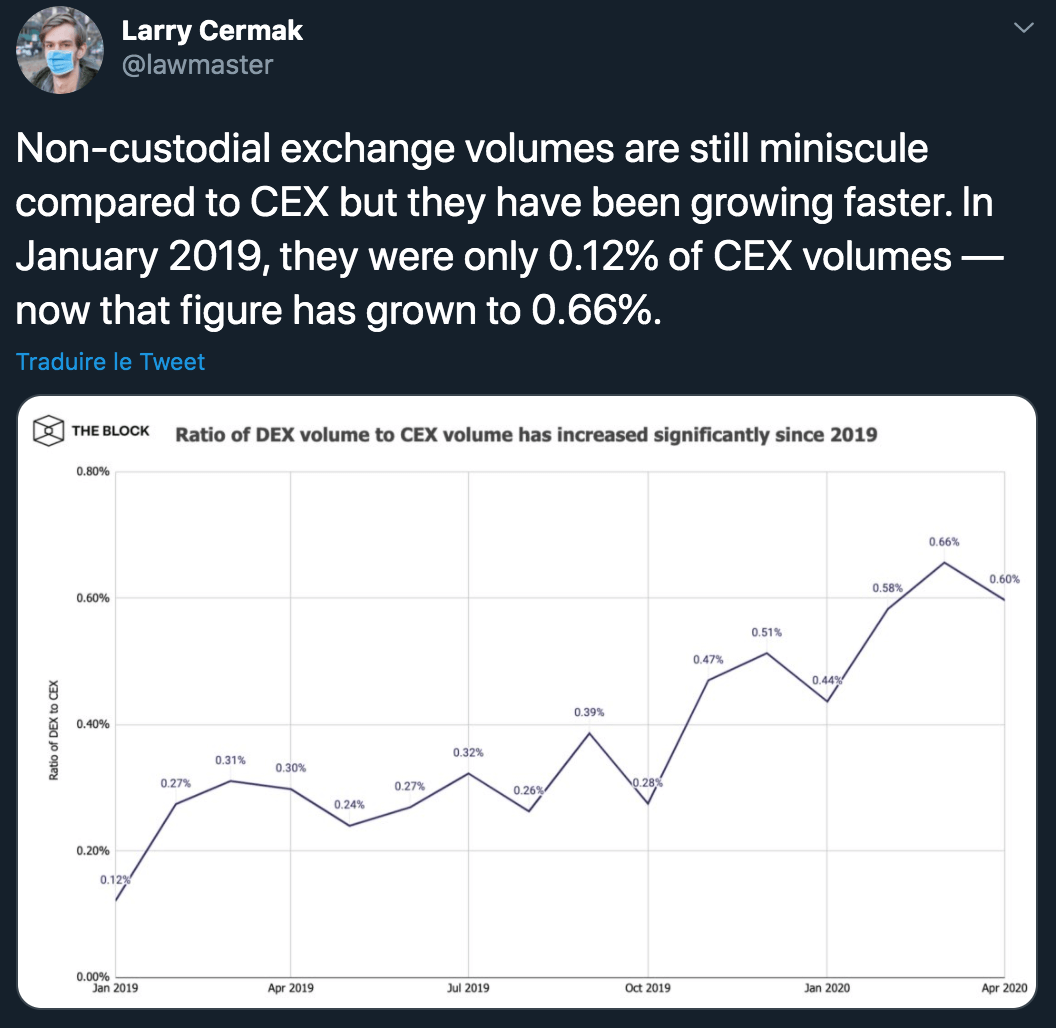Click the Ratio of DEX to CEX axis title

(54, 734)
